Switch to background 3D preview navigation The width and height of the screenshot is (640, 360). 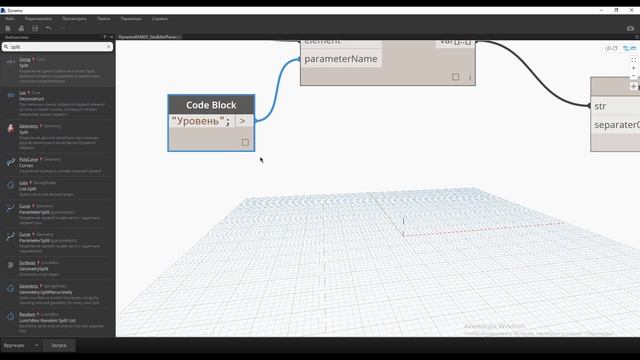[611, 48]
